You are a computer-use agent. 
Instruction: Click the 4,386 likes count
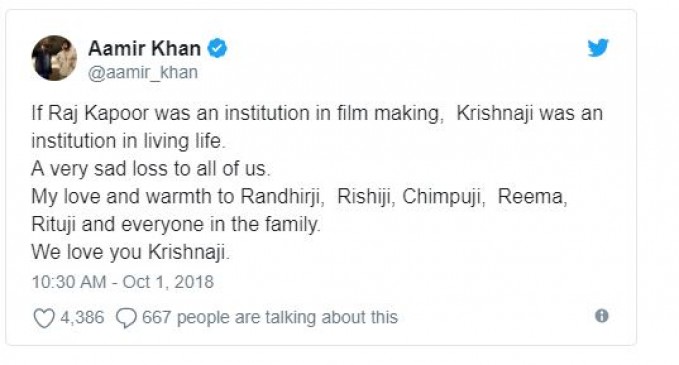[82, 317]
